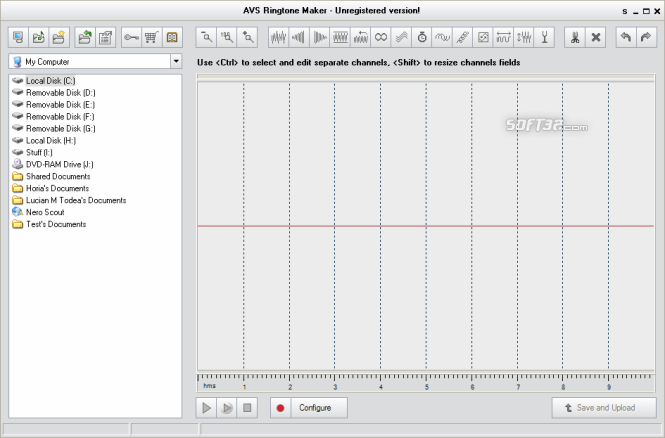Click the vertical equalizer bars icon
The image size is (665, 438).
[x=524, y=37]
